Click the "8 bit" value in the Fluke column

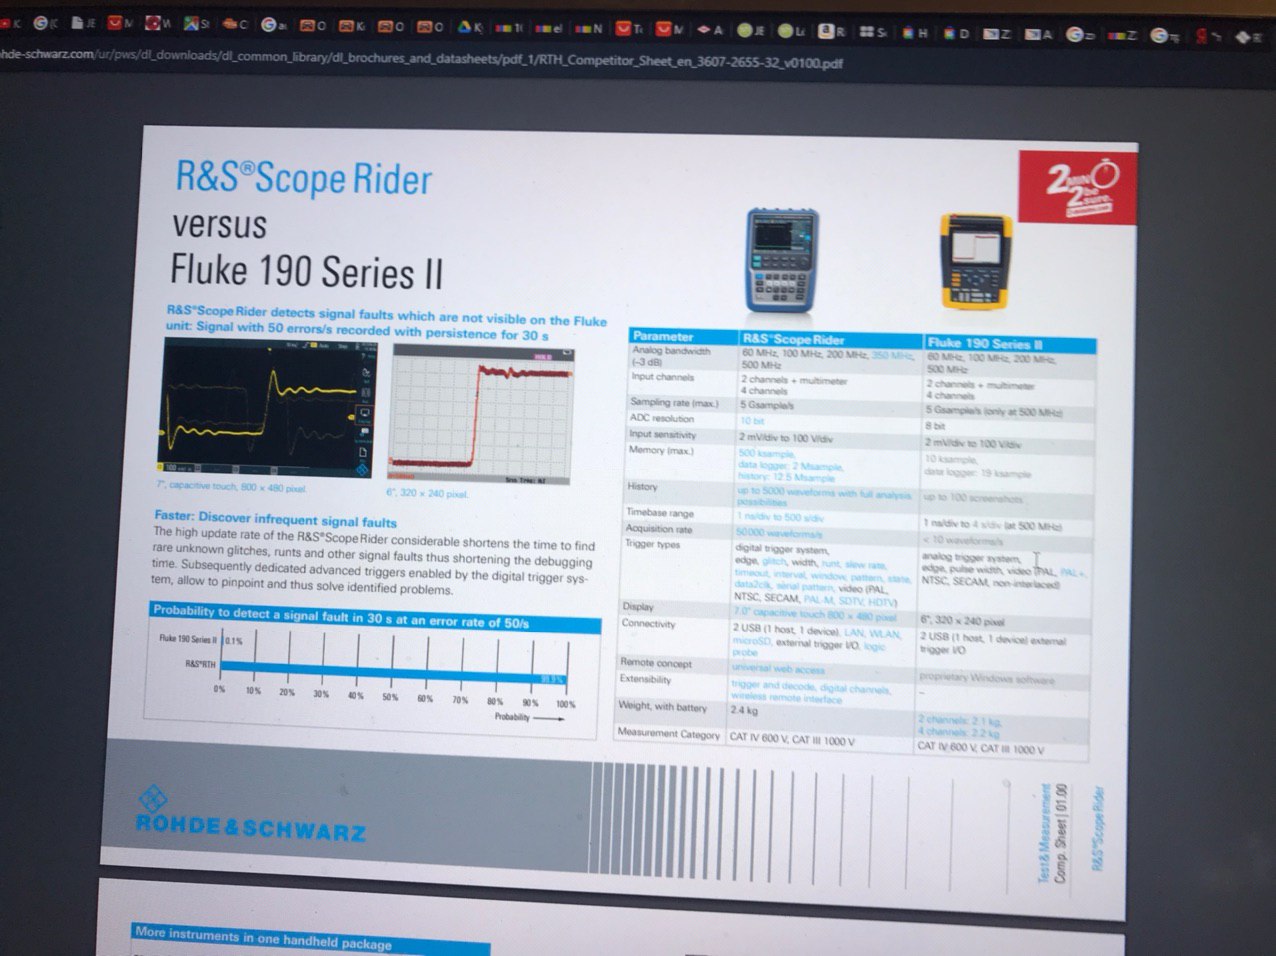936,426
